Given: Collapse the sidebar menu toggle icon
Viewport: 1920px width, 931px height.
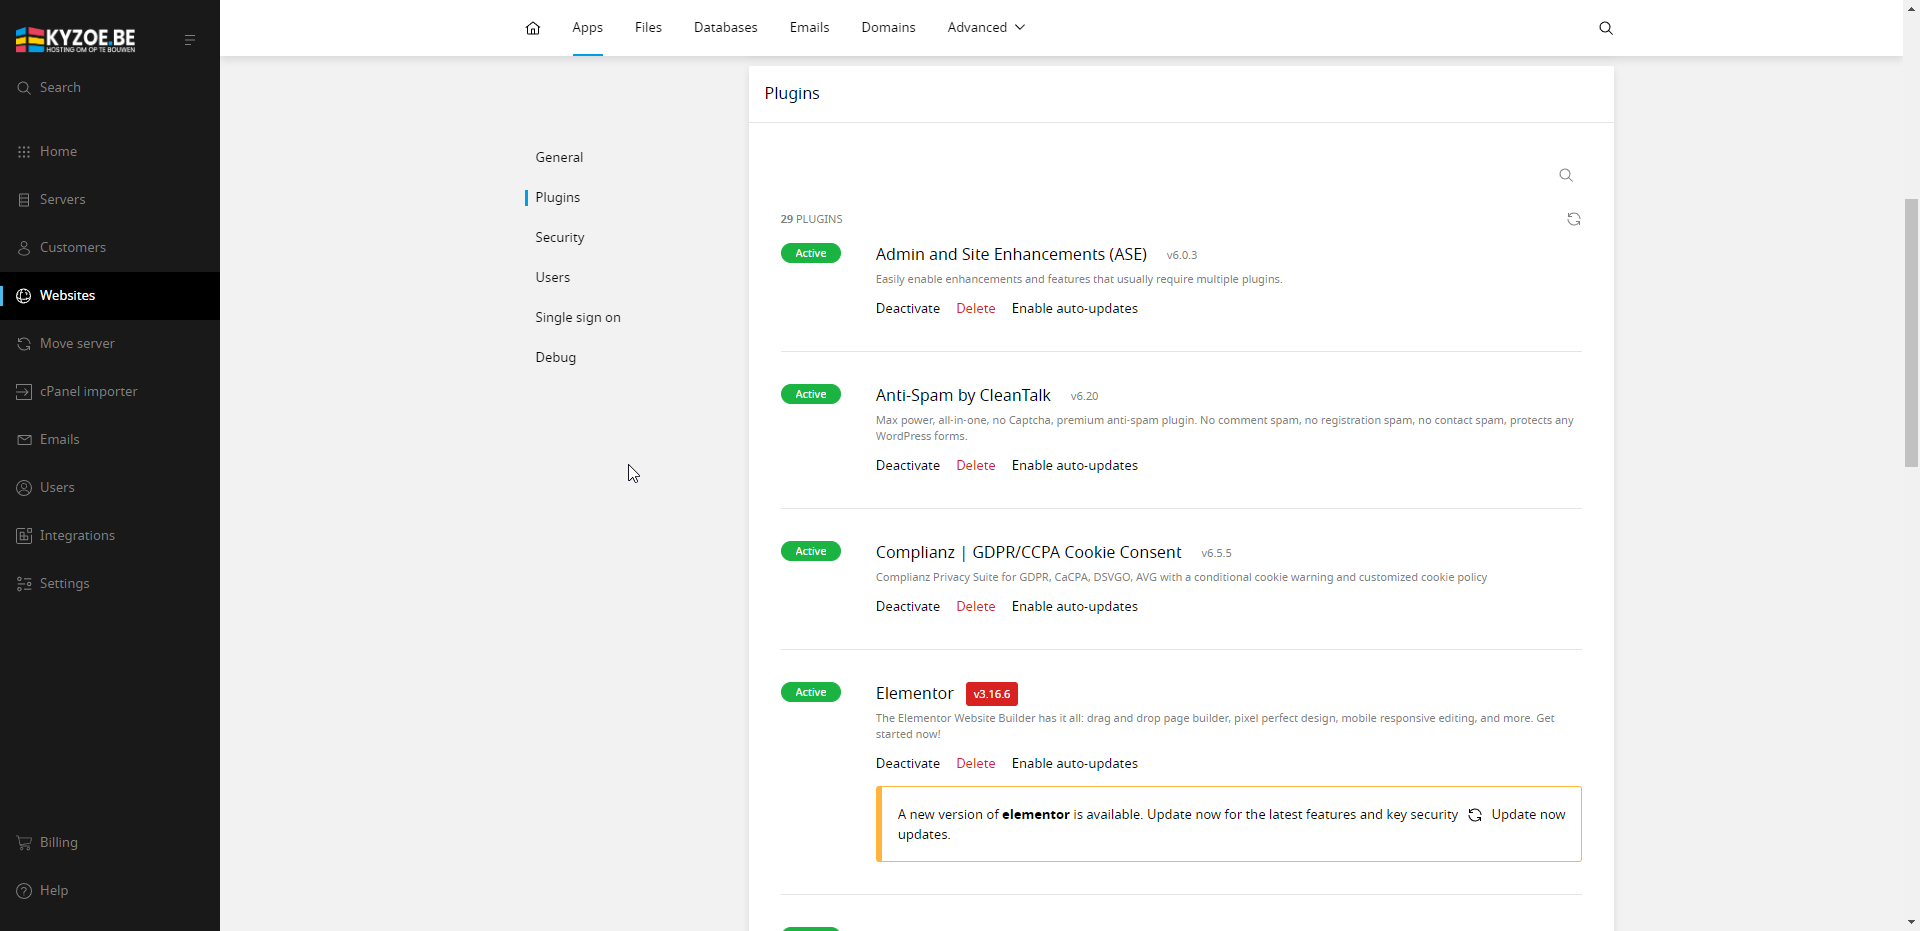Looking at the screenshot, I should coord(190,40).
